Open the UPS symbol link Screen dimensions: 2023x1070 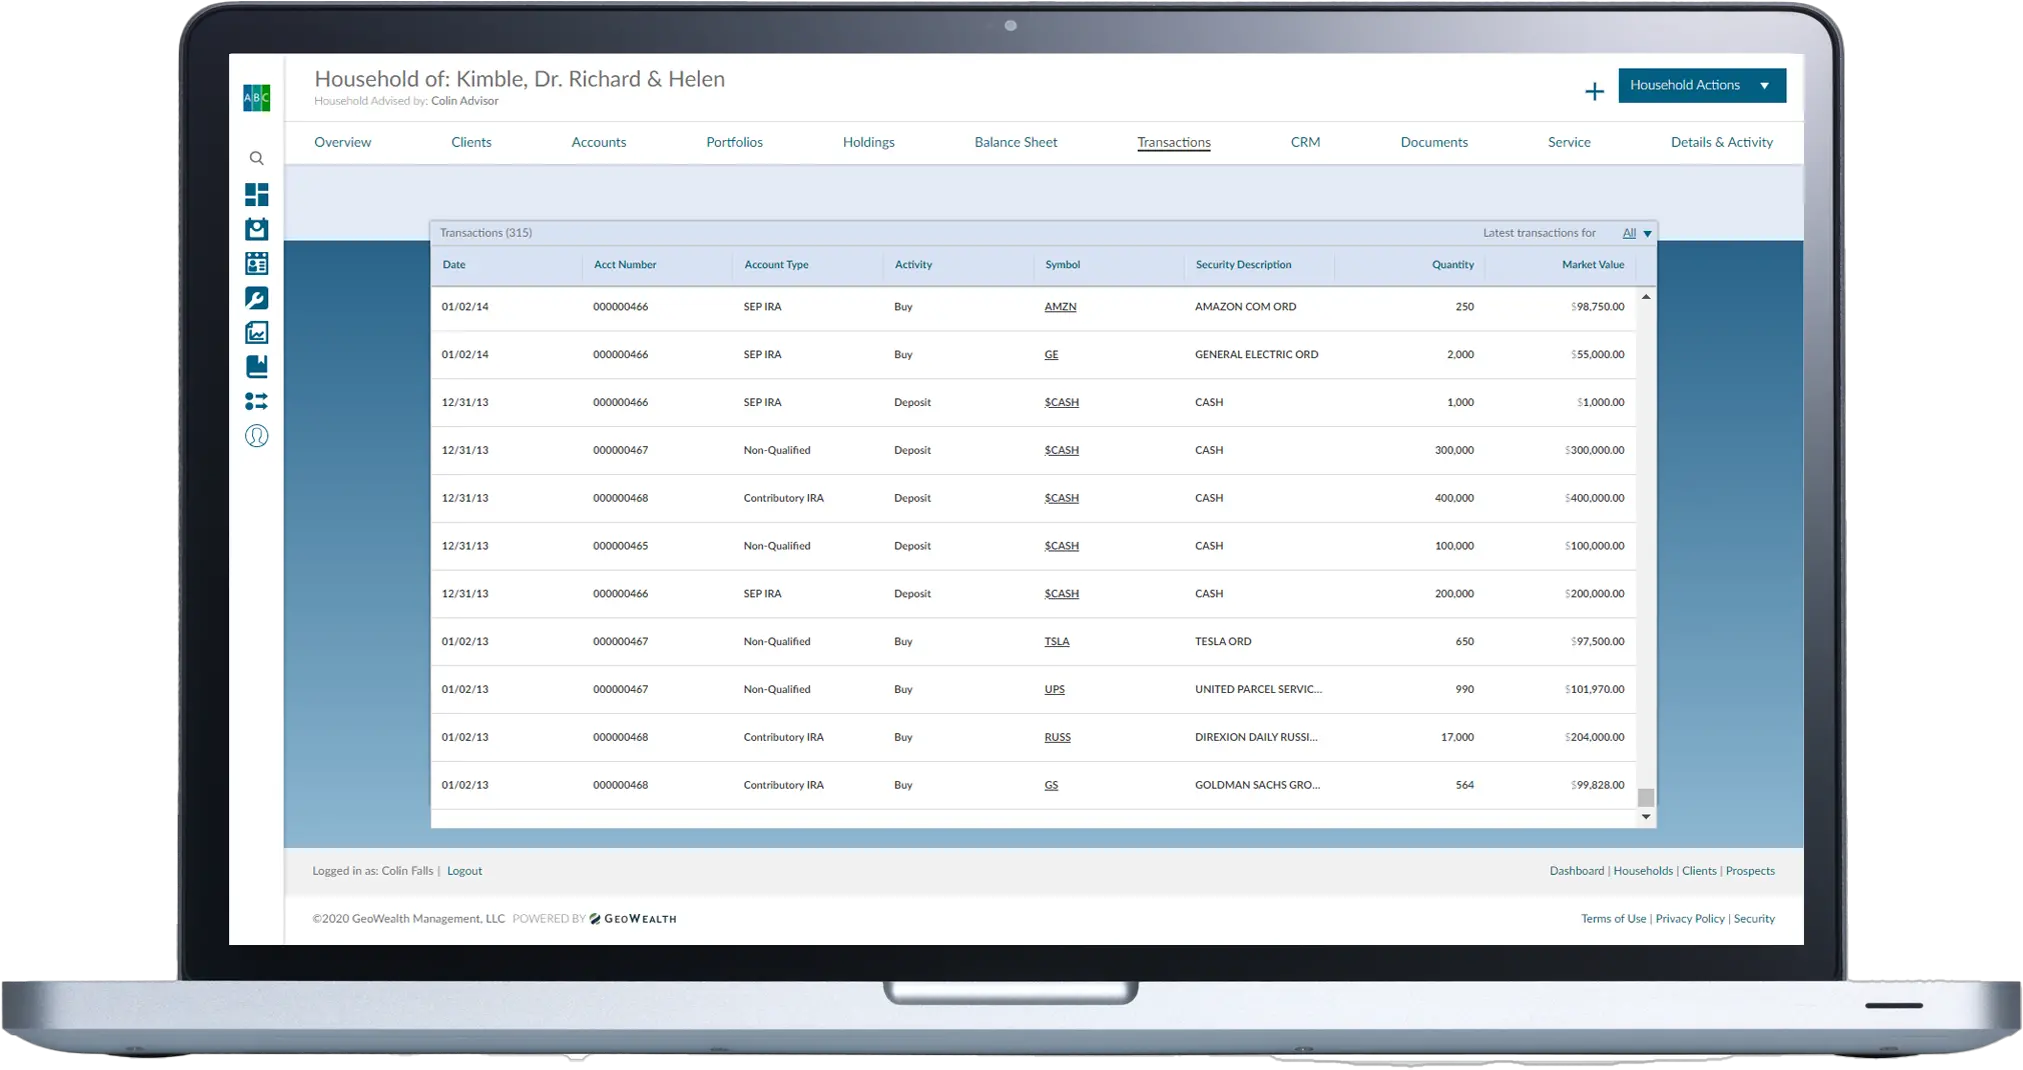coord(1054,690)
